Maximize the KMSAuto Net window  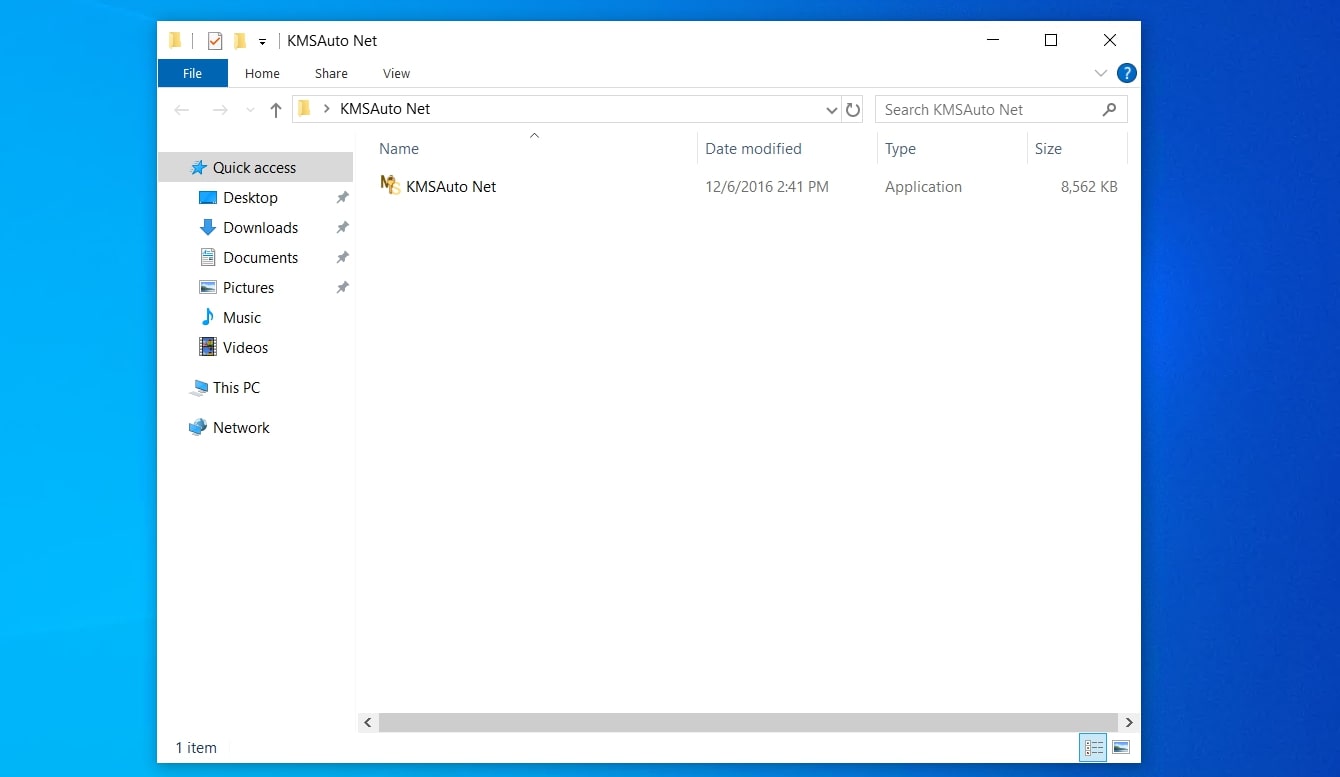(x=1051, y=40)
